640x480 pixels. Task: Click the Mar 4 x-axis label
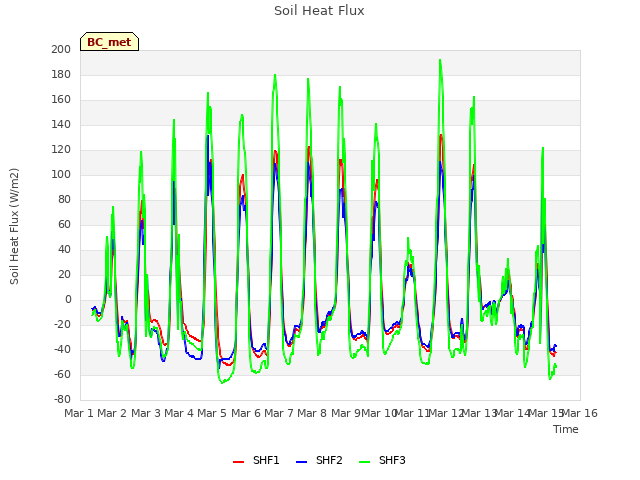point(179,413)
